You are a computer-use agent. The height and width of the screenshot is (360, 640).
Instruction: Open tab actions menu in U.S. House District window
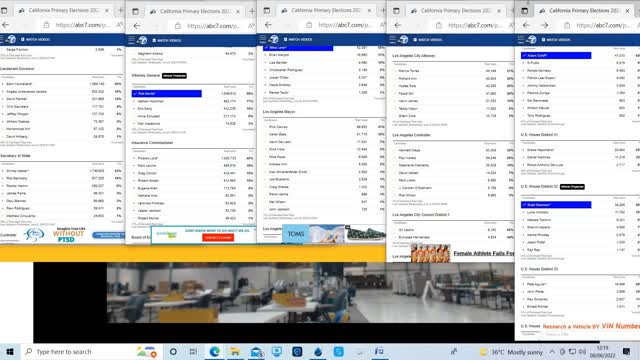tap(525, 10)
